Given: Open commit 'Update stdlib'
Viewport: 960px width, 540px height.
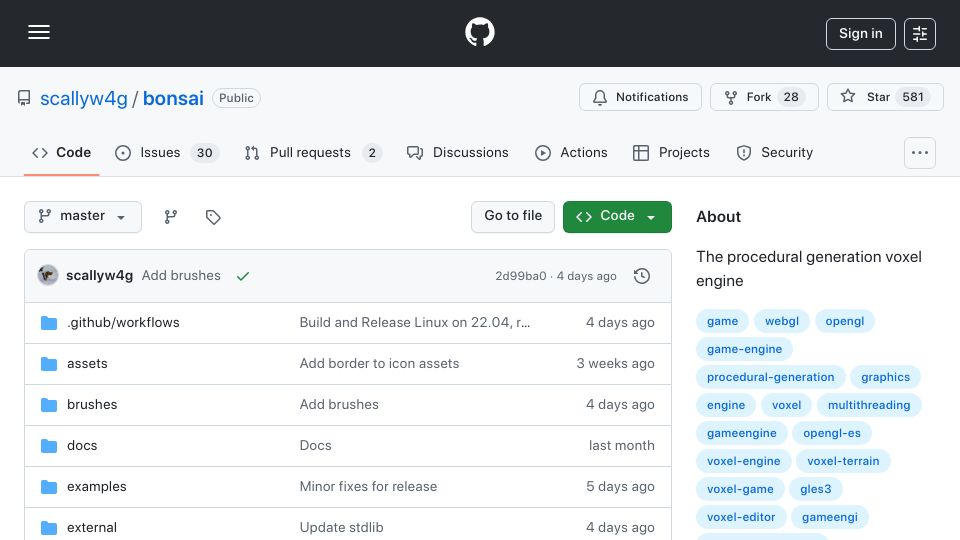Looking at the screenshot, I should 341,528.
